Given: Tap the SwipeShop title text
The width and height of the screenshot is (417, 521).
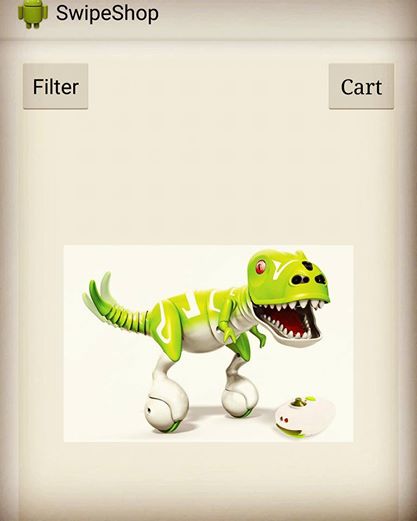Looking at the screenshot, I should click(107, 14).
